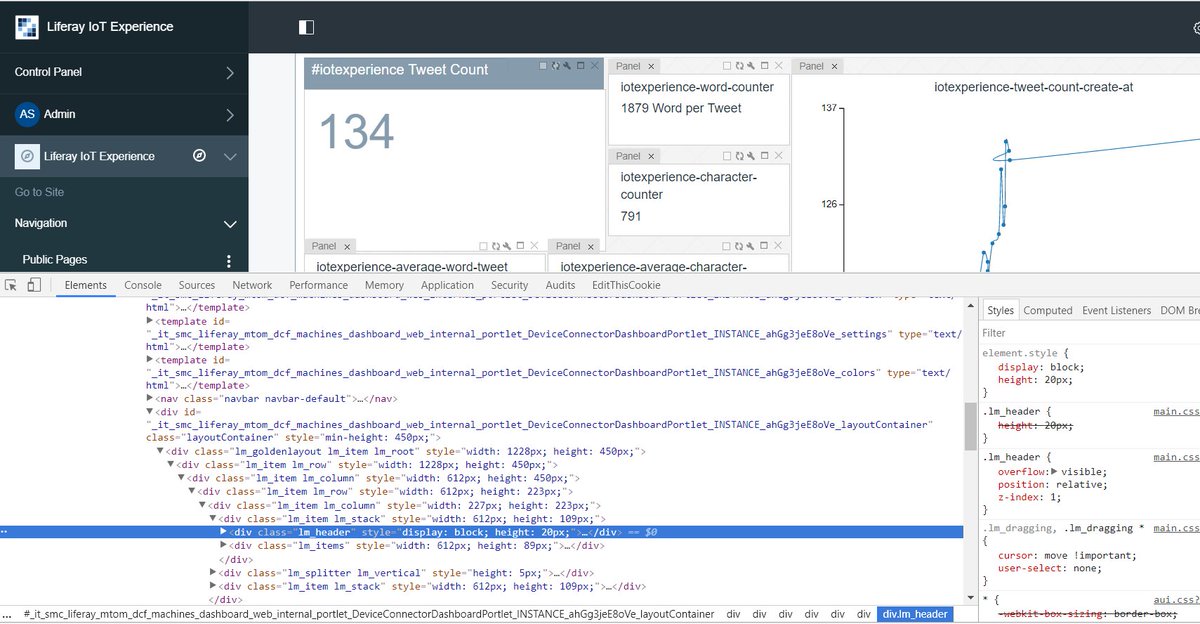Maximize the #iotexperience Tweet Count panel

coord(580,66)
